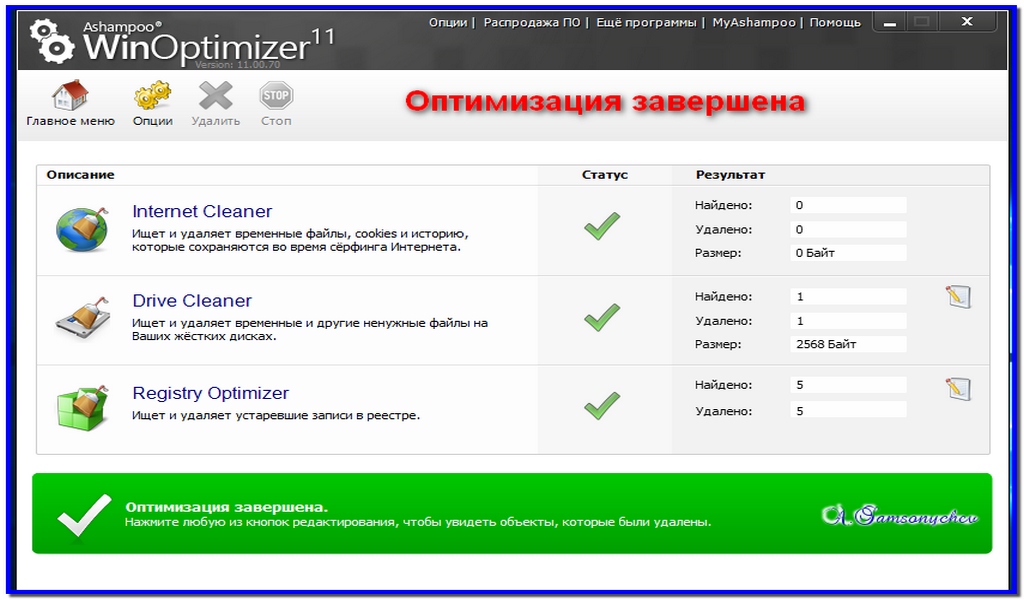Click Registry Optimizer green status checkmark
This screenshot has width=1024, height=600.
click(x=601, y=405)
